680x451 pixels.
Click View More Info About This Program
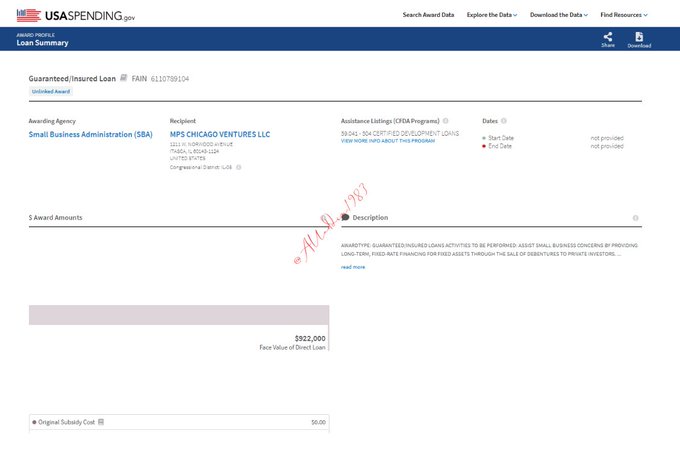click(388, 141)
